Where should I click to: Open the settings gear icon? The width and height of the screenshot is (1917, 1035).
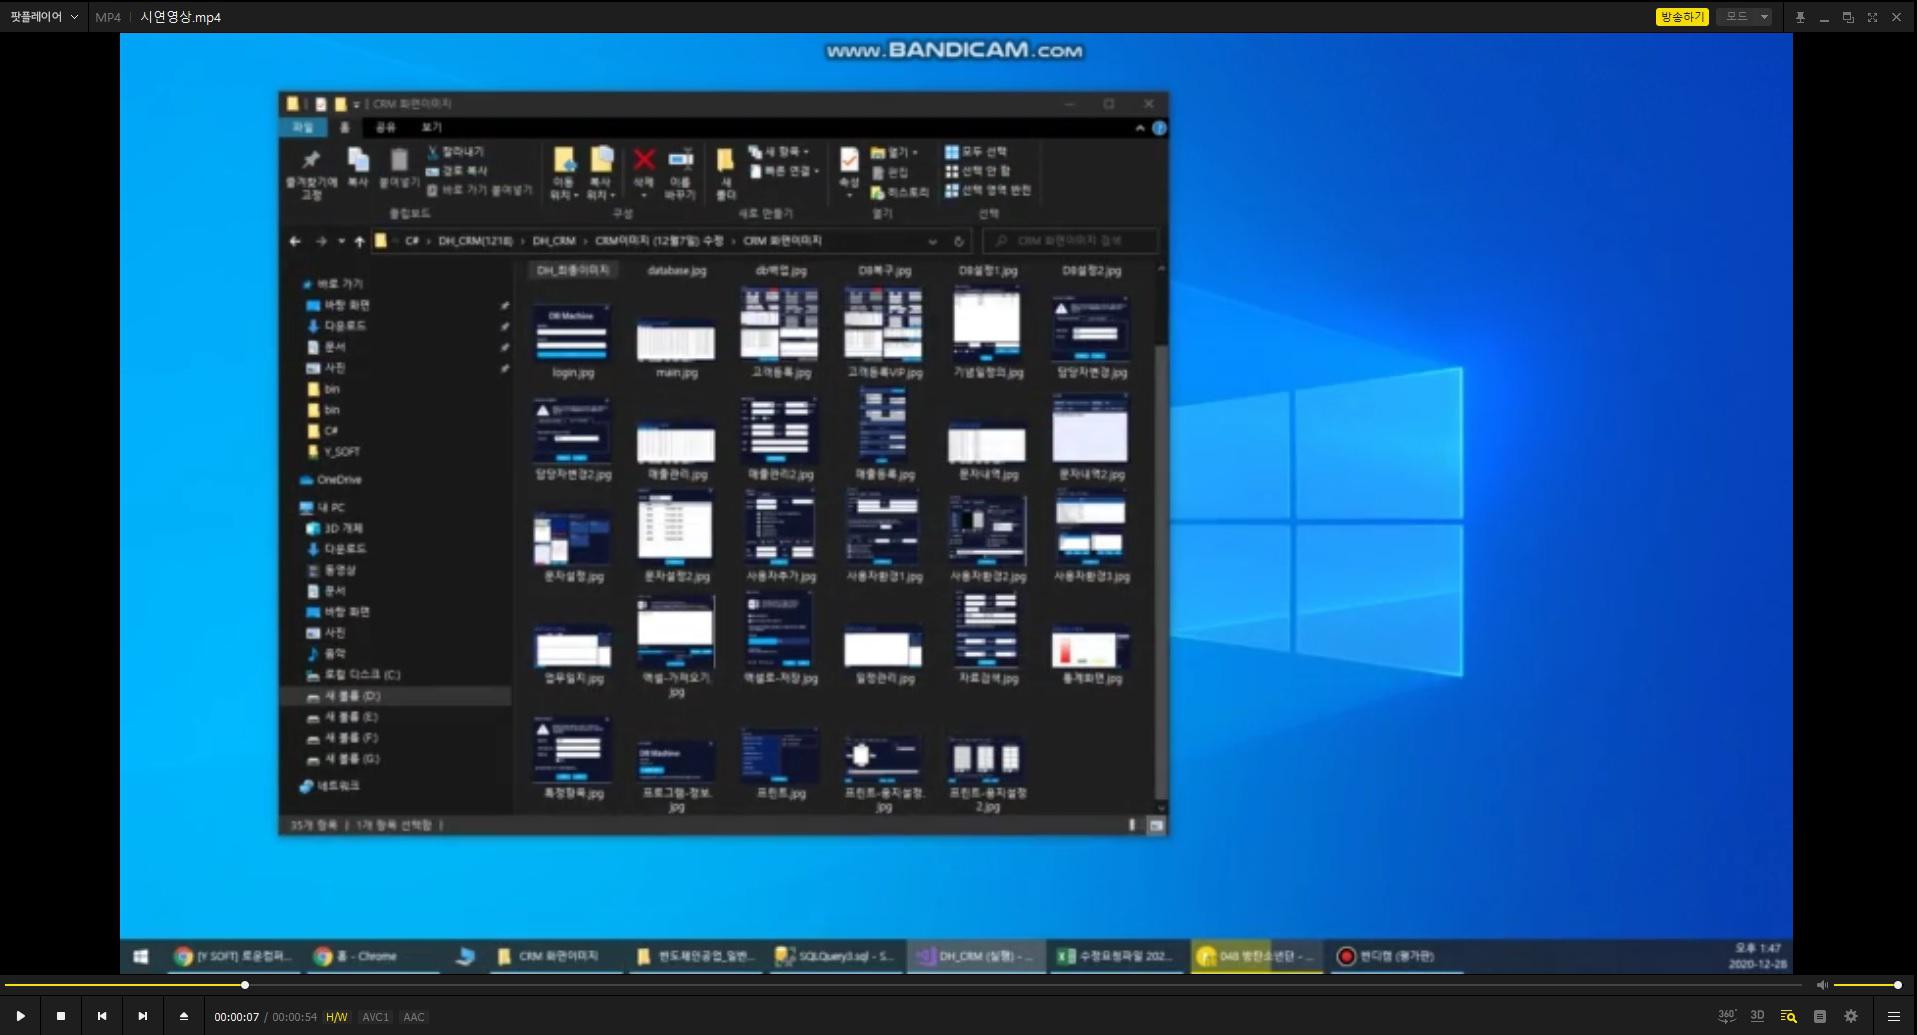1851,1016
